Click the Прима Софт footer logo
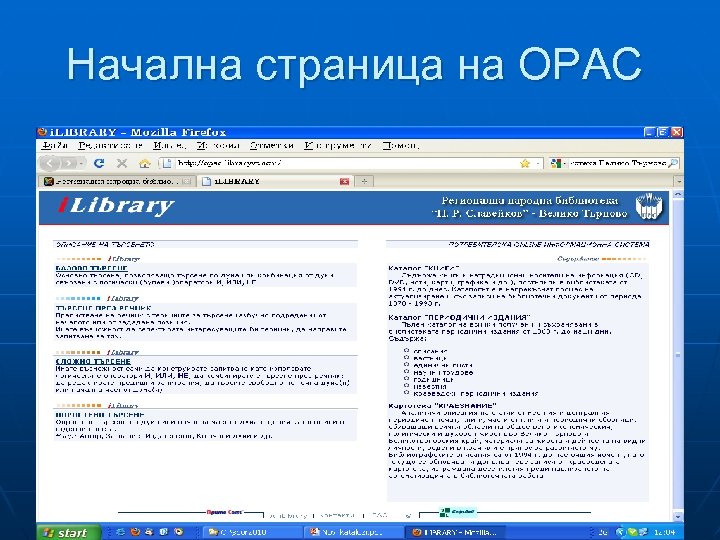Image resolution: width=720 pixels, height=540 pixels. click(x=224, y=512)
